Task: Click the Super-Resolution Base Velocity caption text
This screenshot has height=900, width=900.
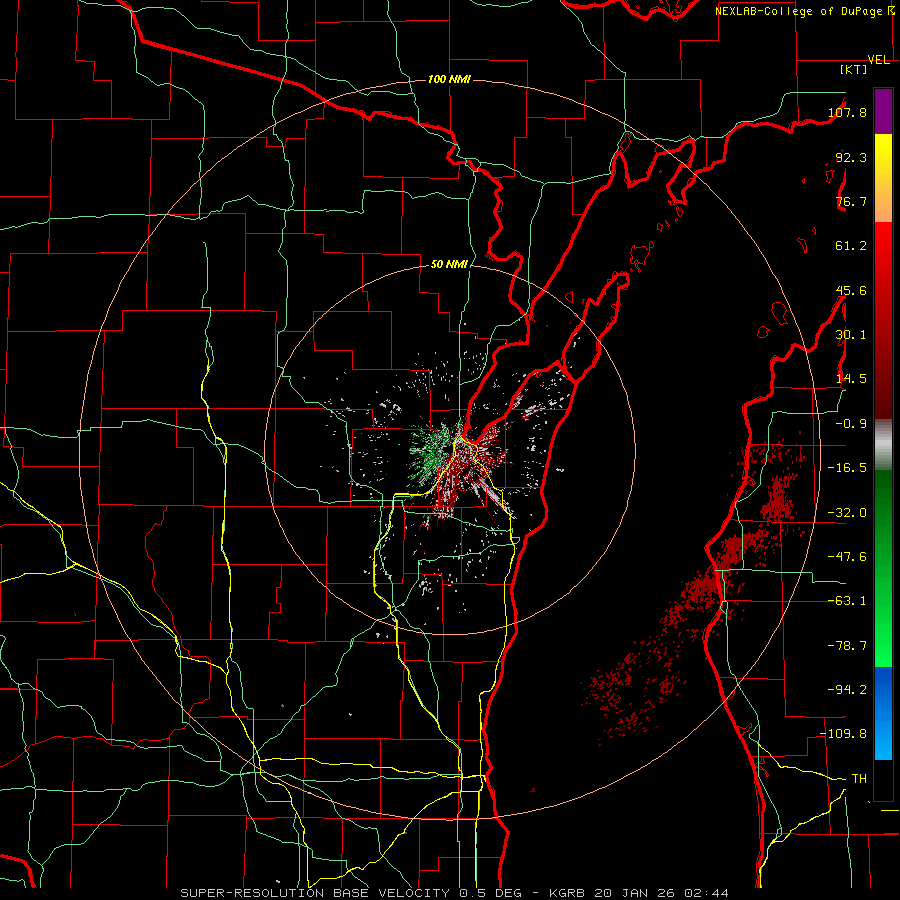Action: pos(455,893)
